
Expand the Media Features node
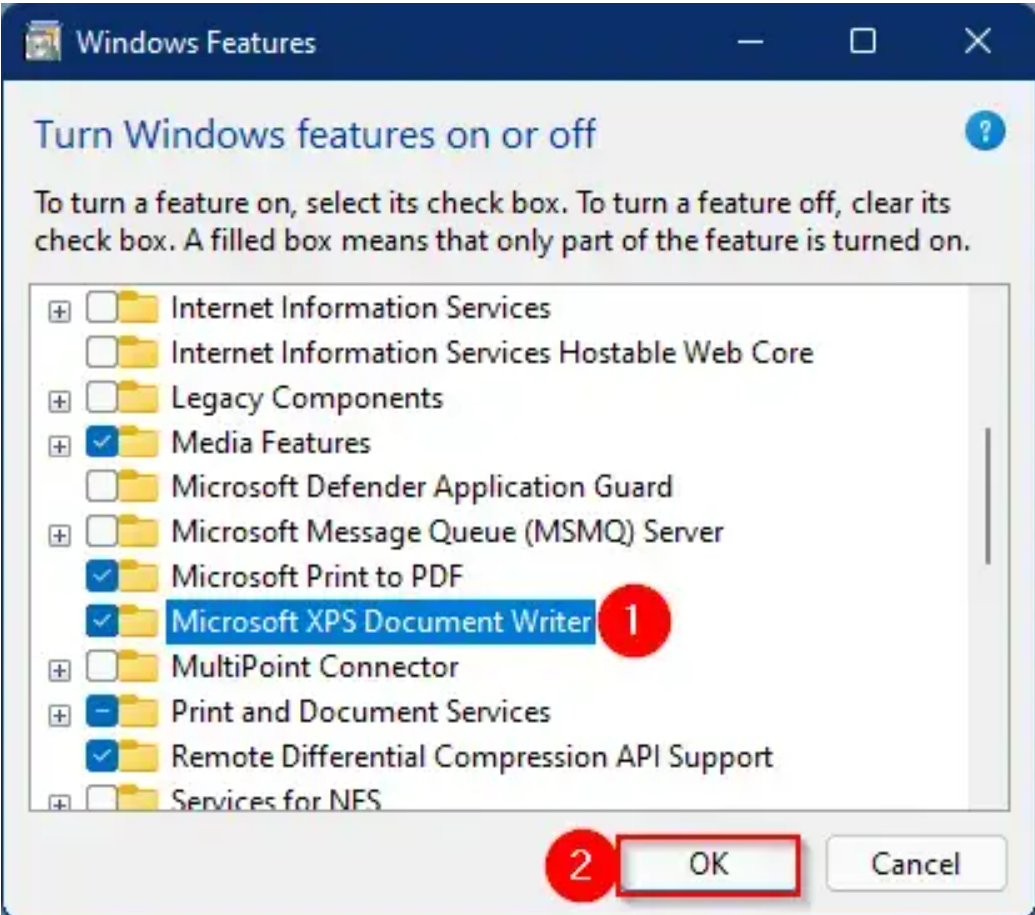[x=59, y=446]
